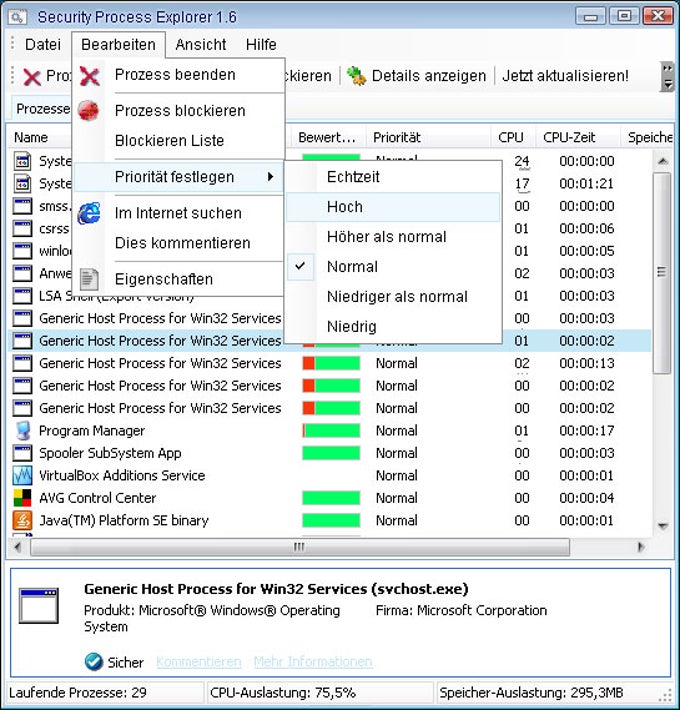
Task: Click the LSA Shell process icon
Action: coord(23,296)
